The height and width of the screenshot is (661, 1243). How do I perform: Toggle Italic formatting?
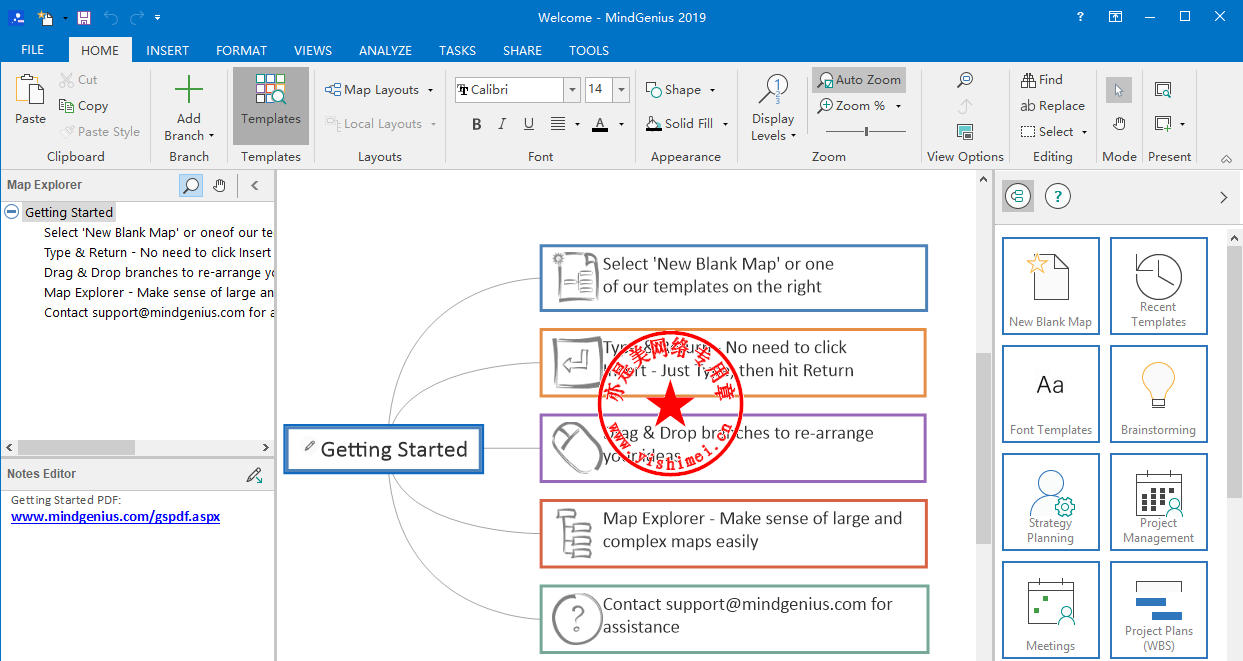(503, 124)
